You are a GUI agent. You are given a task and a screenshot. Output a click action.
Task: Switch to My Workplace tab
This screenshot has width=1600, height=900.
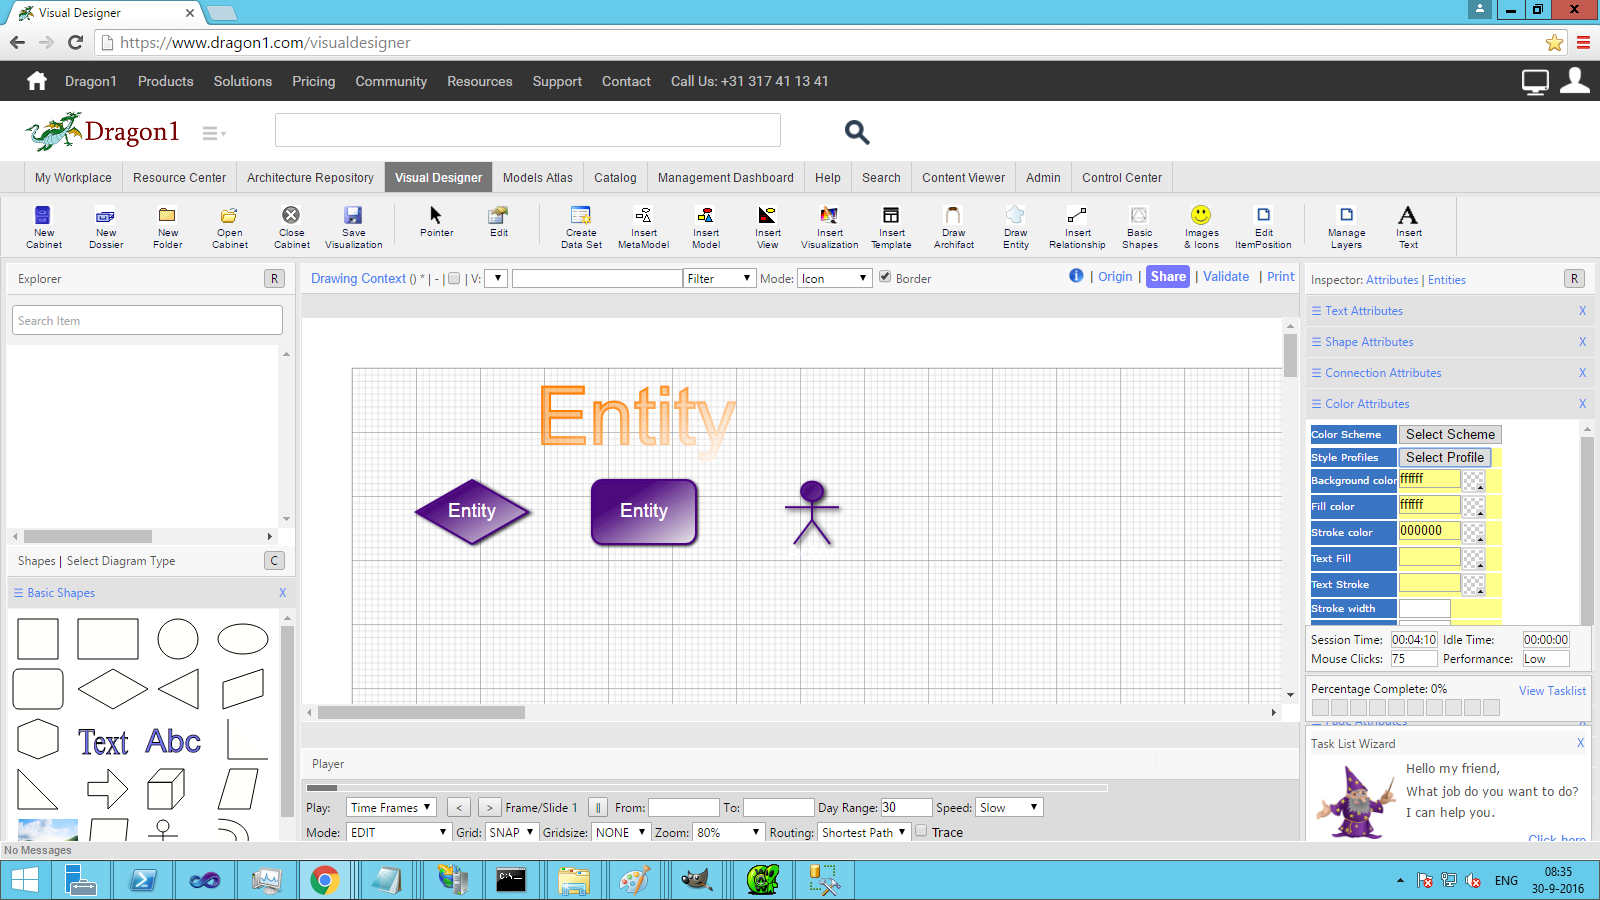pyautogui.click(x=73, y=177)
